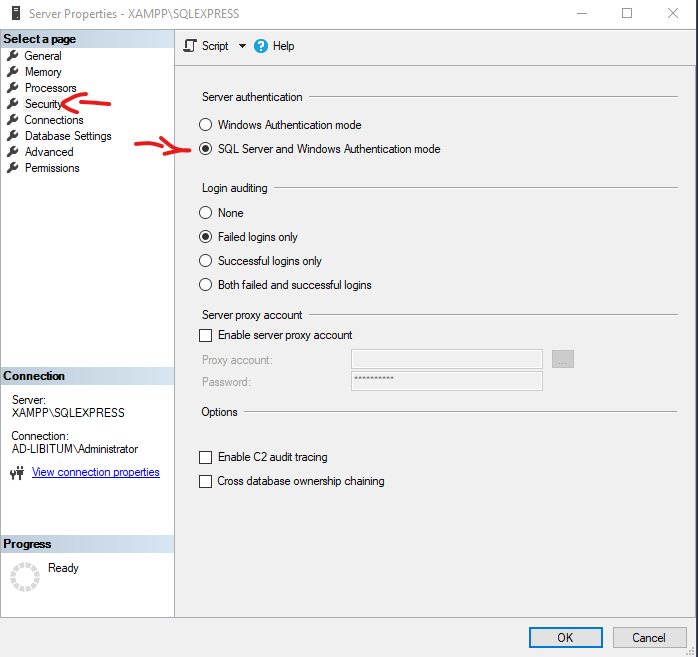Select Windows Authentication mode

pyautogui.click(x=206, y=125)
